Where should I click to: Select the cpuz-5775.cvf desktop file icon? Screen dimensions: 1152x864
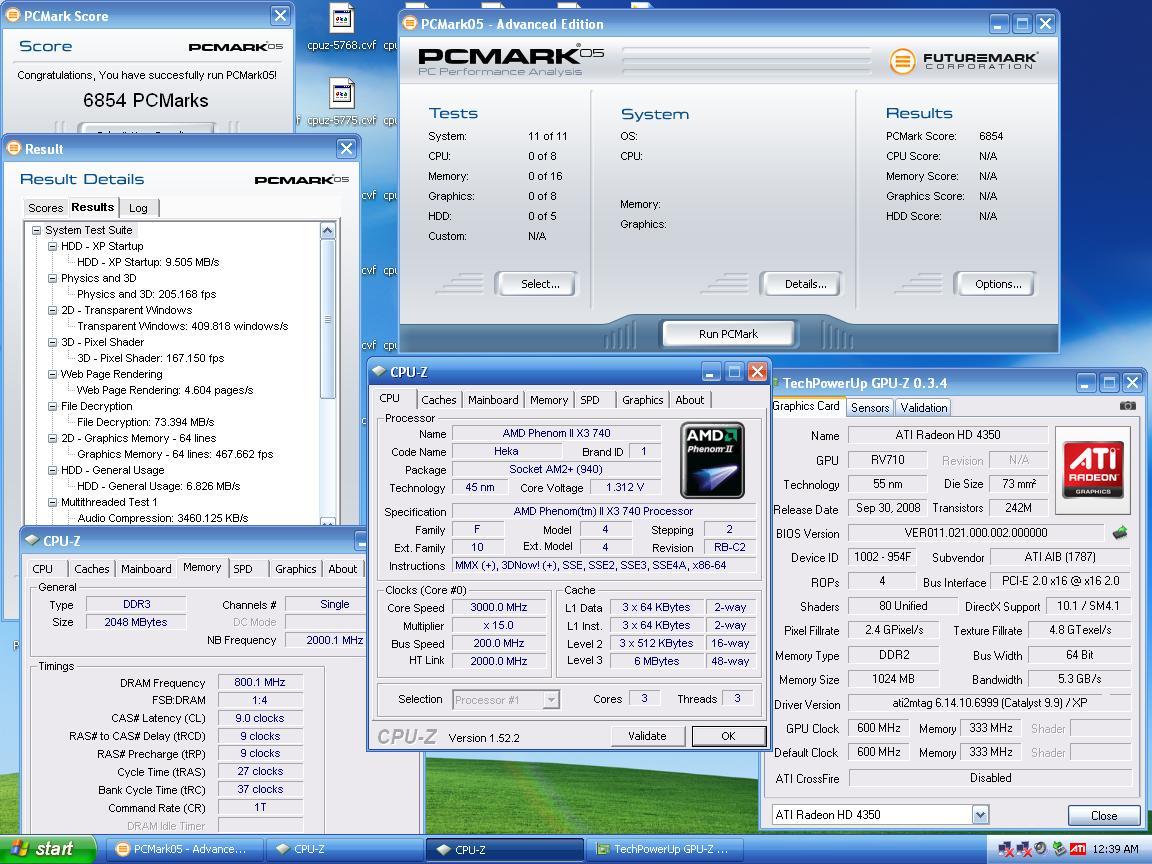point(342,101)
